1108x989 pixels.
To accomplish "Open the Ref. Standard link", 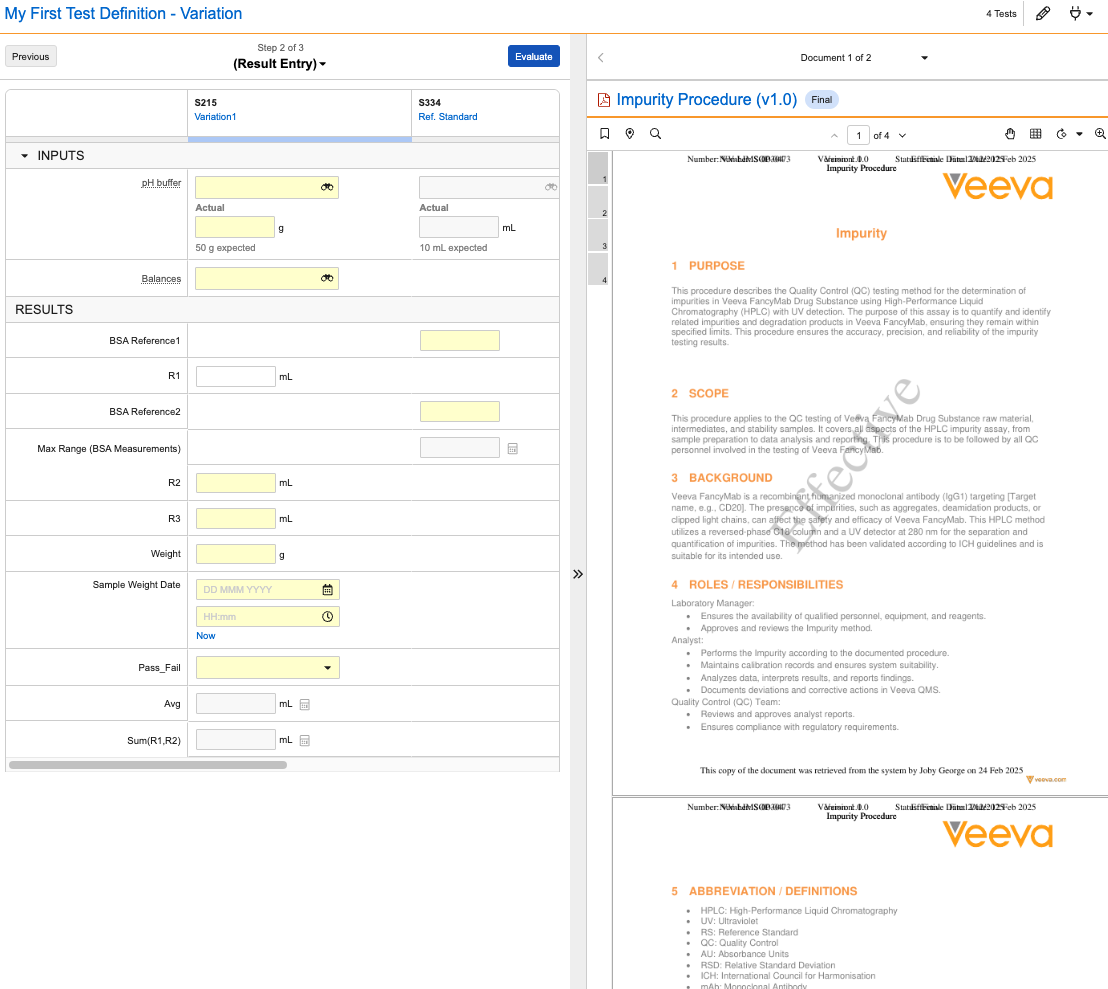I will pyautogui.click(x=448, y=117).
